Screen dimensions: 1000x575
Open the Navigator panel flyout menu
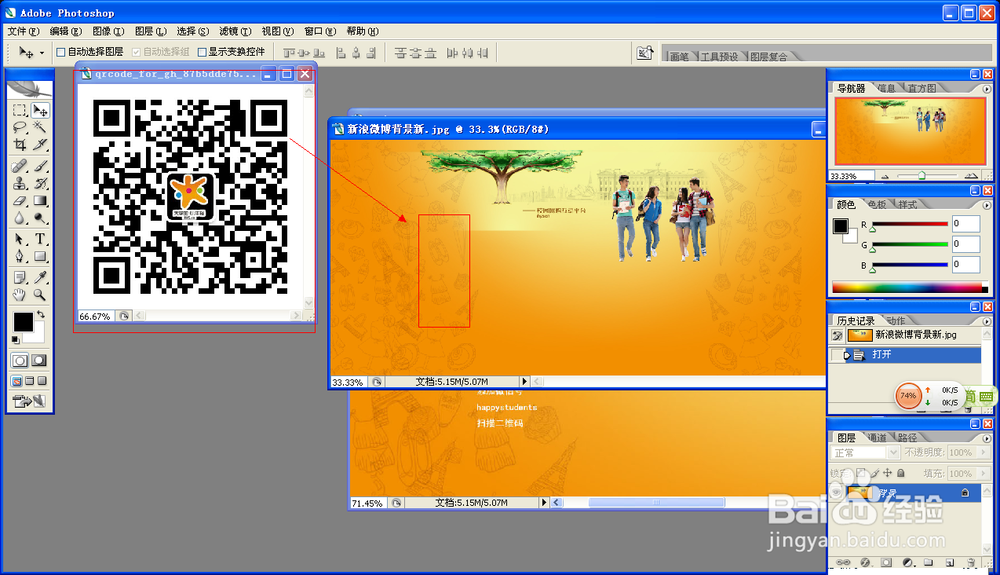[987, 89]
